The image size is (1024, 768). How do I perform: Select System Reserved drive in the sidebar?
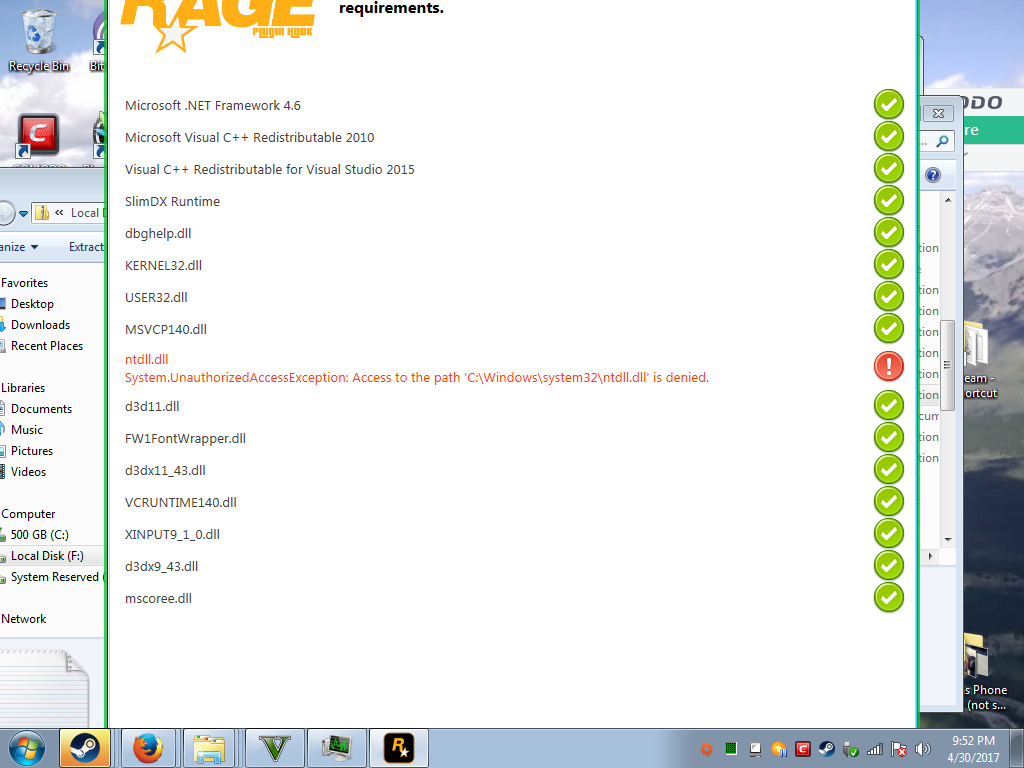[x=54, y=577]
